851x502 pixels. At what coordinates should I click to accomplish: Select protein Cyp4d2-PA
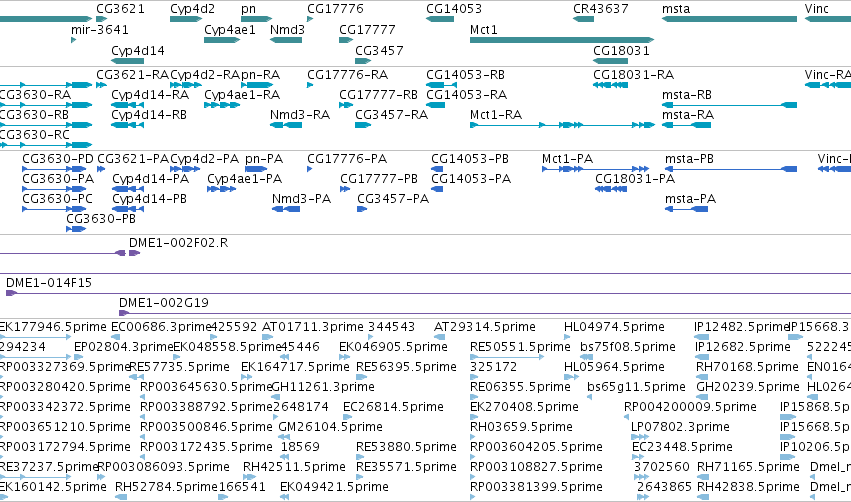pyautogui.click(x=204, y=158)
